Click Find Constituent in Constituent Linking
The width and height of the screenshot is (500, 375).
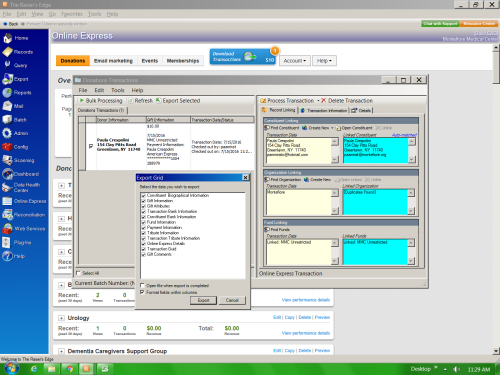point(282,128)
